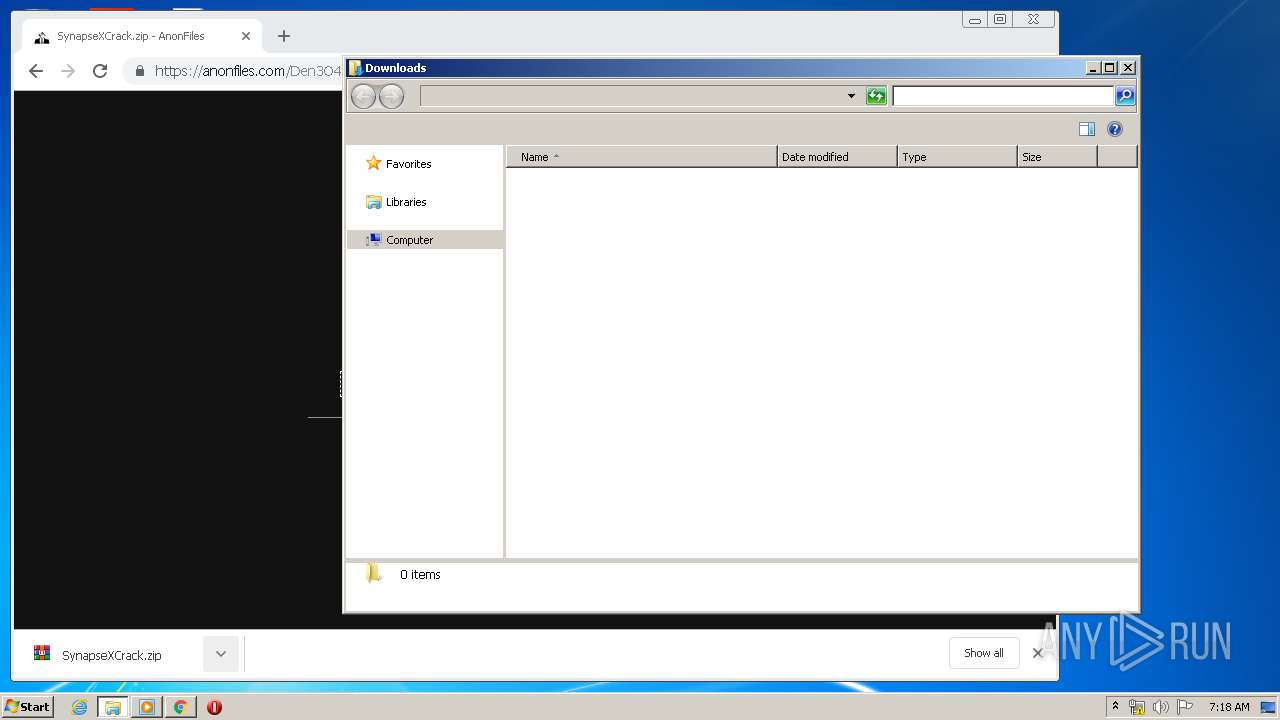Launch Windows Media Player from taskbar

147,707
